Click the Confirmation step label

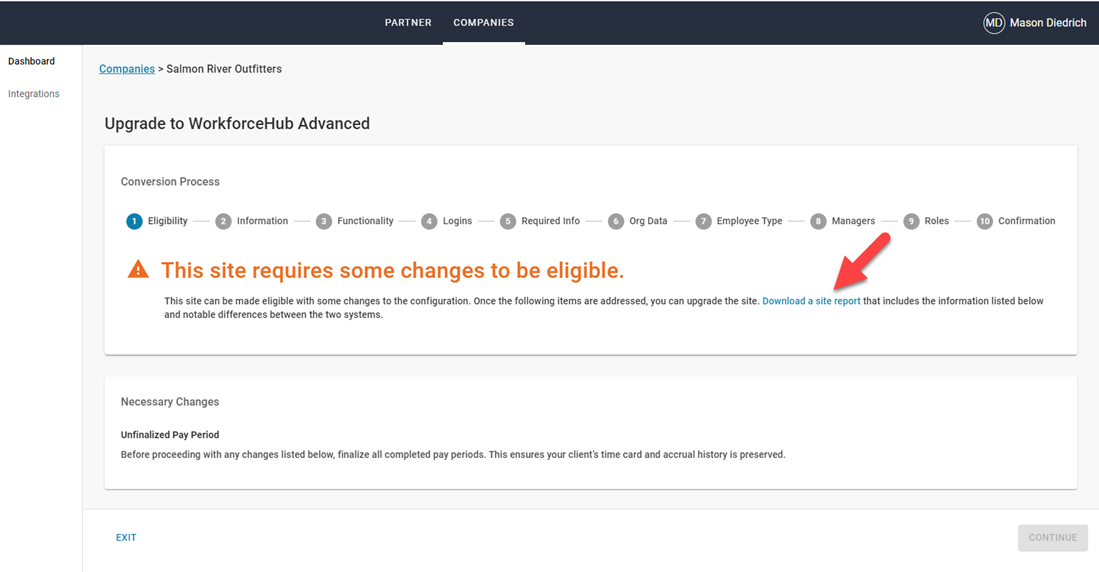pyautogui.click(x=1027, y=221)
